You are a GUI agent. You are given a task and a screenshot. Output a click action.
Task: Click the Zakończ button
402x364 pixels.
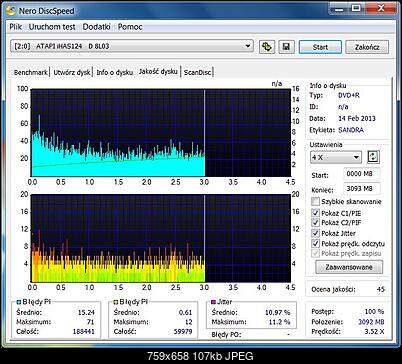pyautogui.click(x=367, y=47)
